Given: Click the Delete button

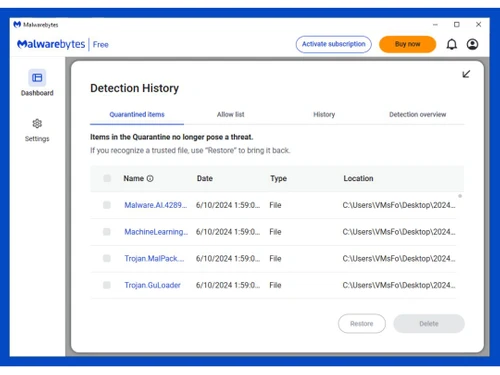Looking at the screenshot, I should (x=429, y=323).
